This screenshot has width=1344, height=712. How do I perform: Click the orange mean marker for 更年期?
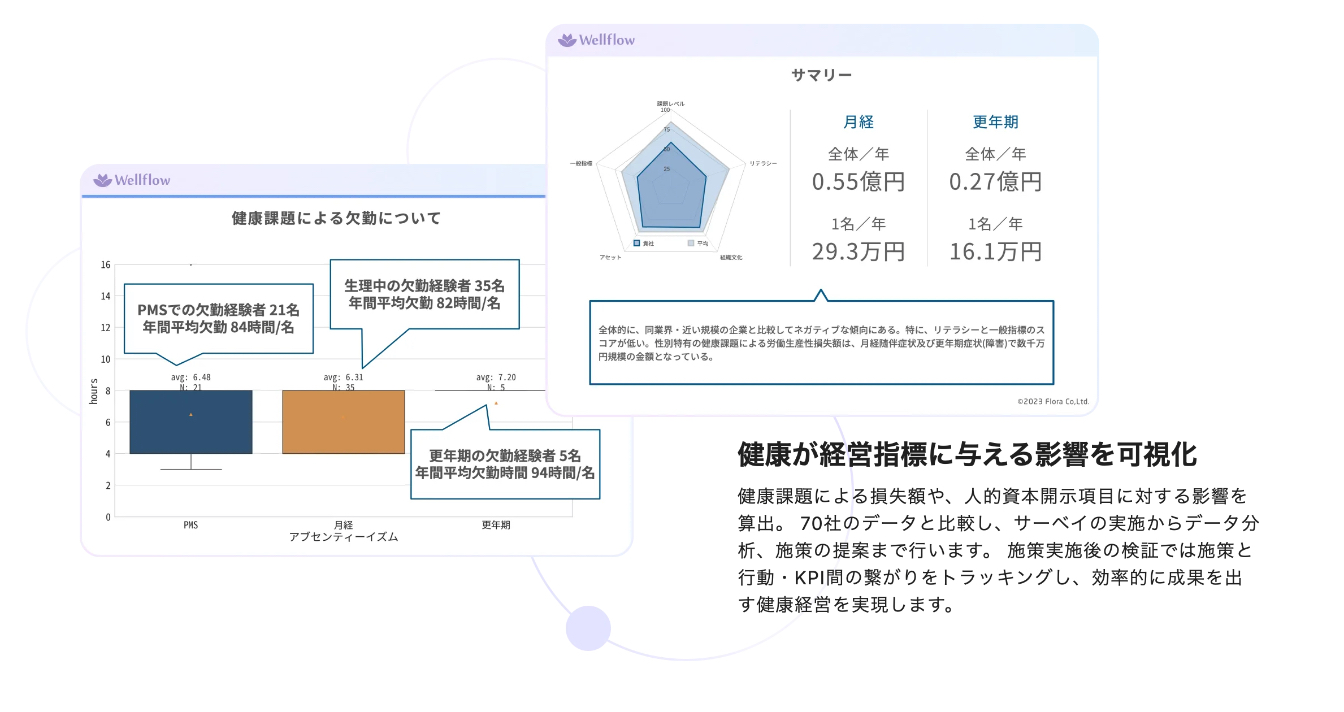[496, 403]
